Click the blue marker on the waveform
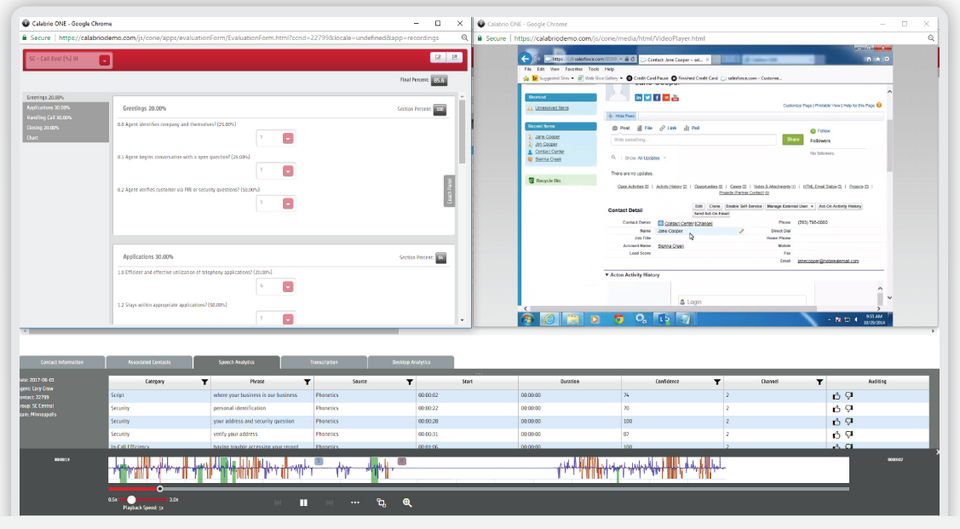 pos(319,460)
